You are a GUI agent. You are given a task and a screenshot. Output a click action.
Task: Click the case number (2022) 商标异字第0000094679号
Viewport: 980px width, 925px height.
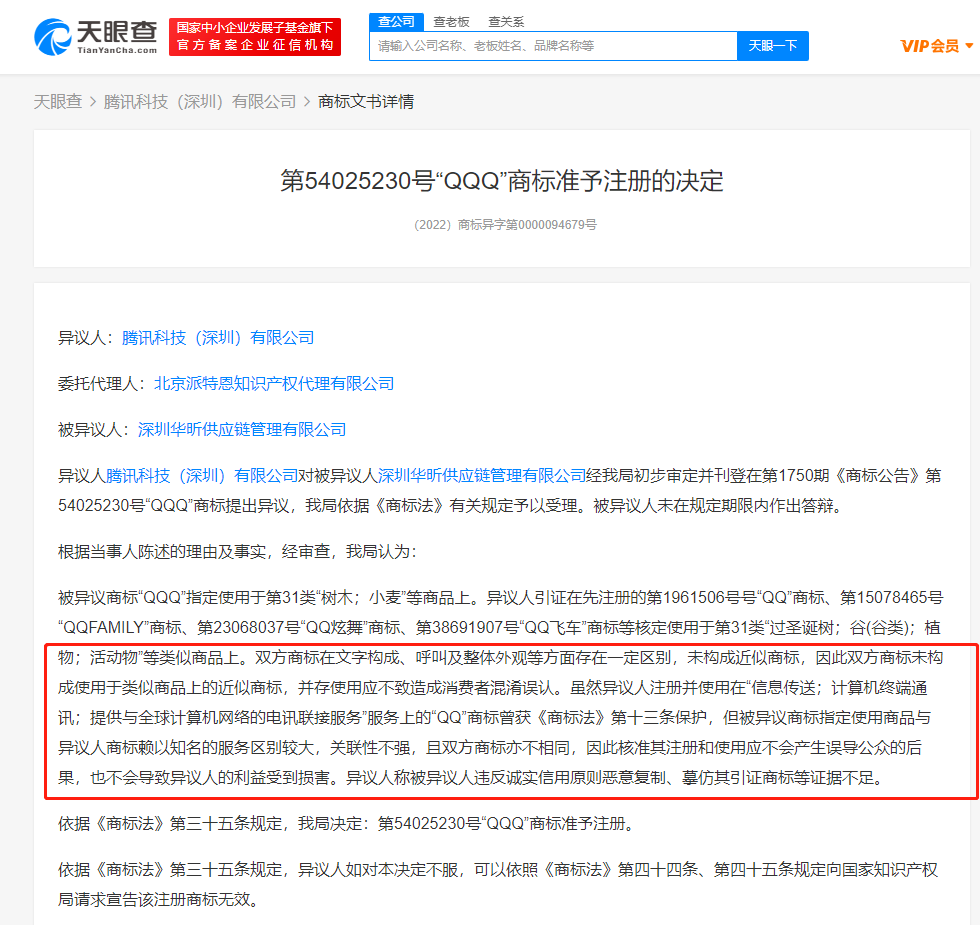490,226
